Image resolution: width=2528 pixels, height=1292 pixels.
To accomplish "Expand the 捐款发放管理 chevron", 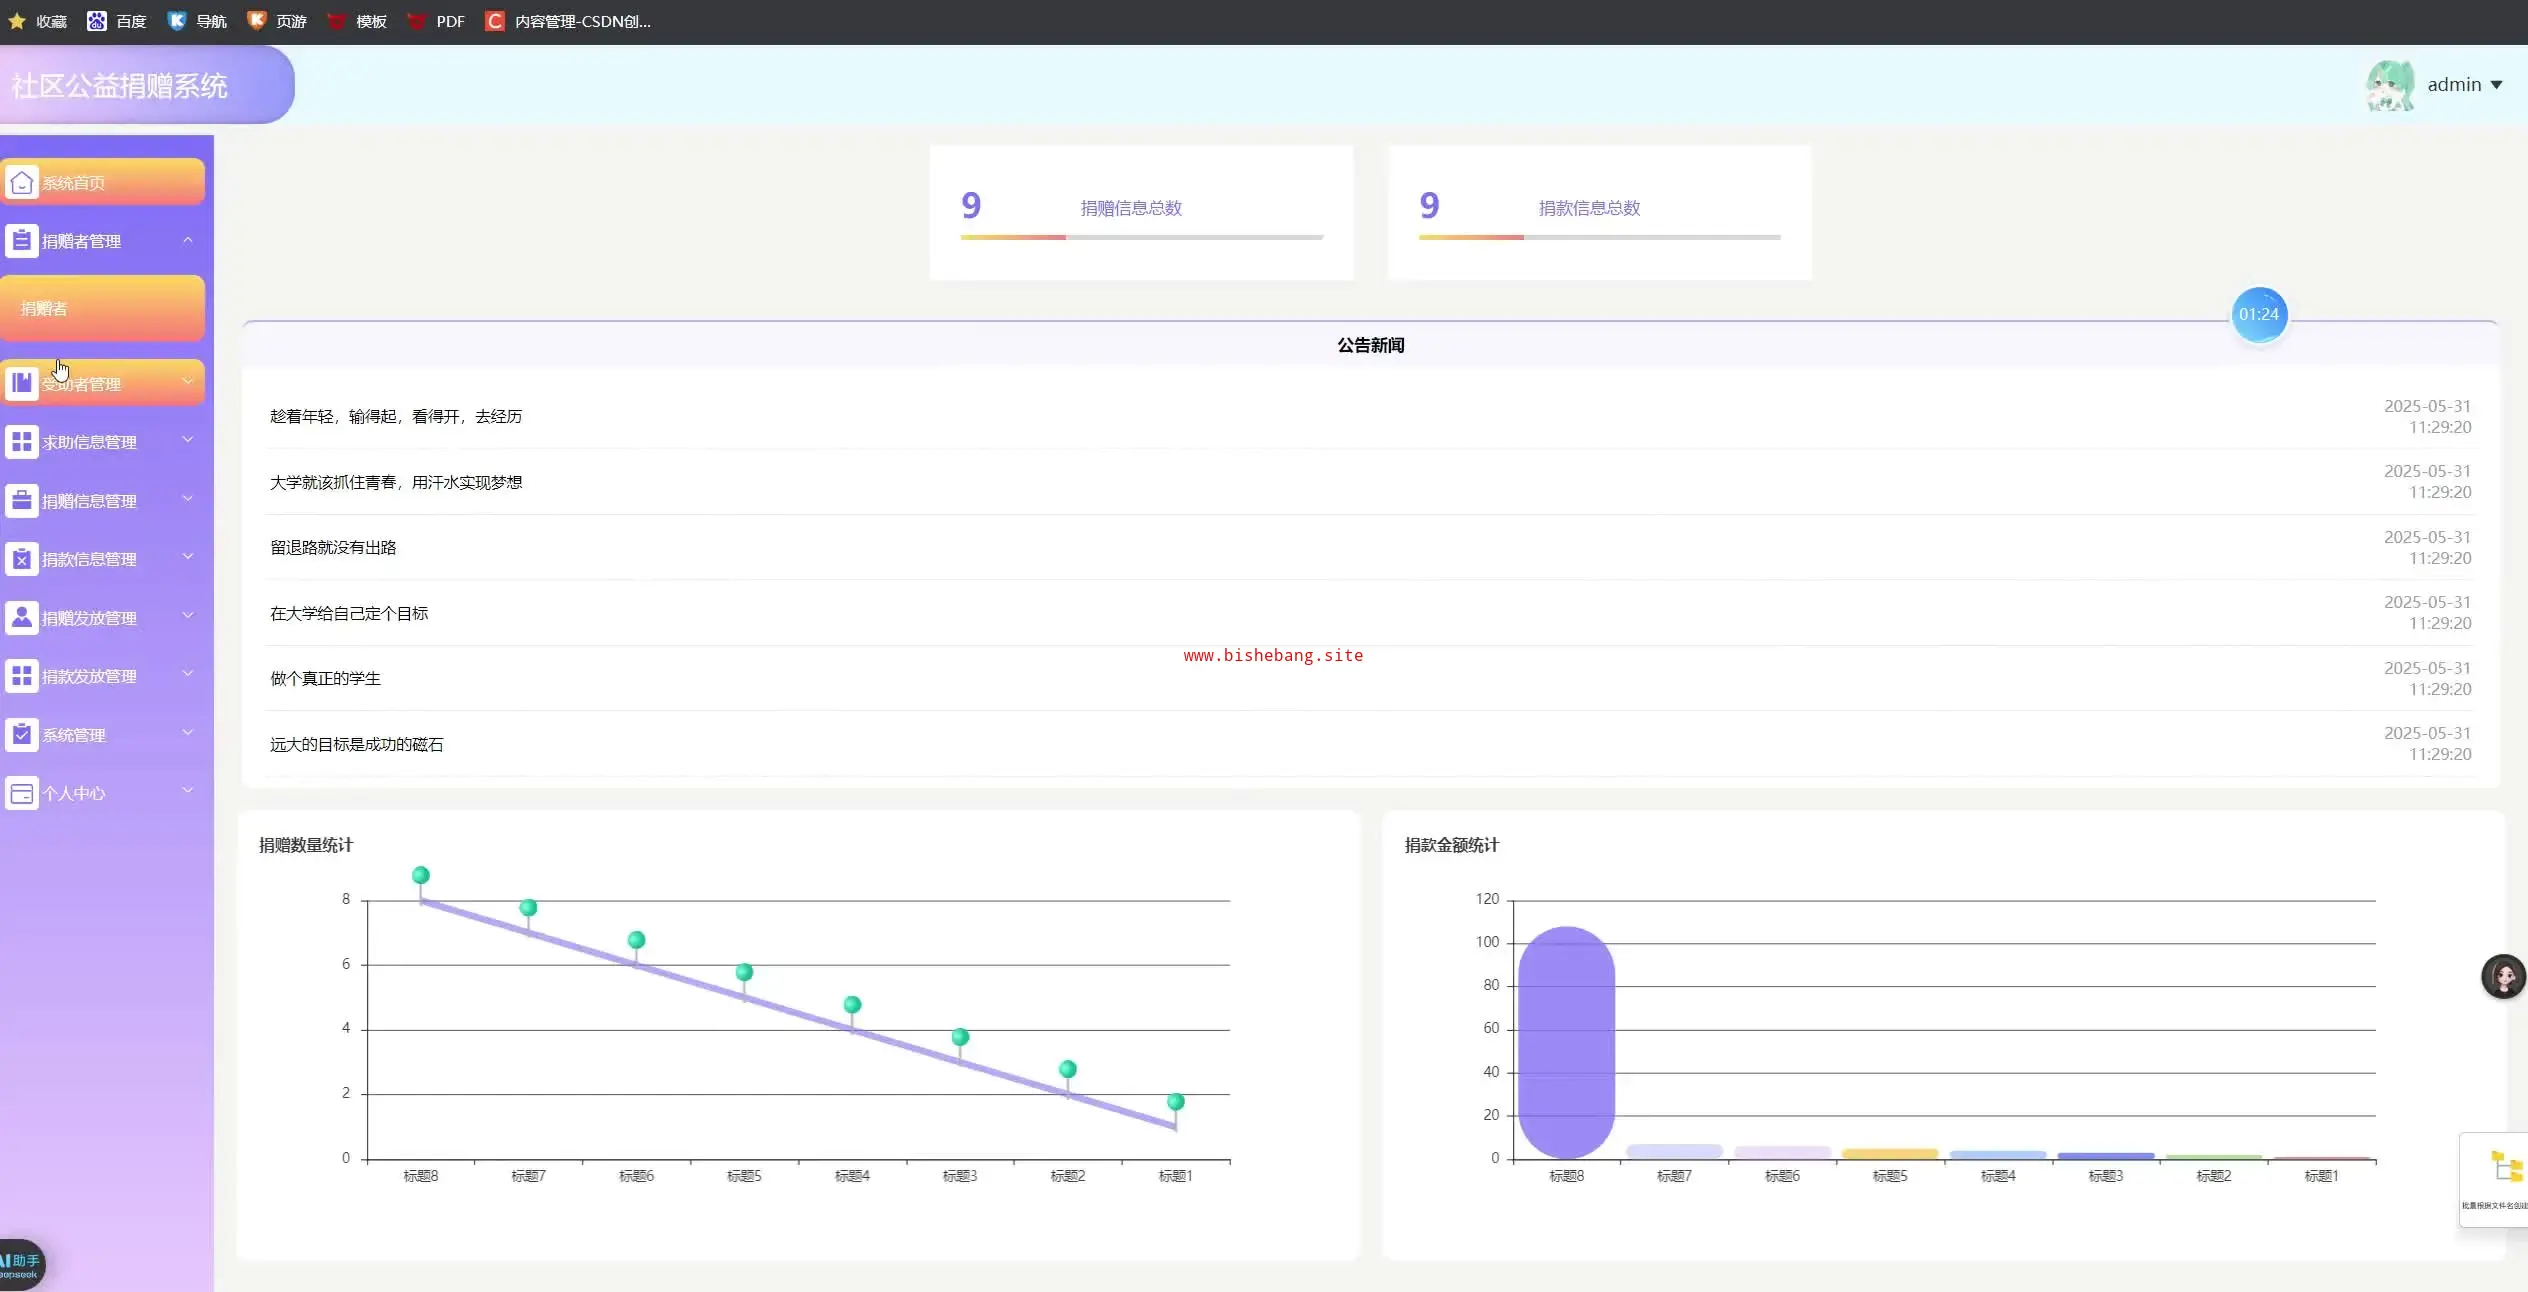I will coord(188,674).
